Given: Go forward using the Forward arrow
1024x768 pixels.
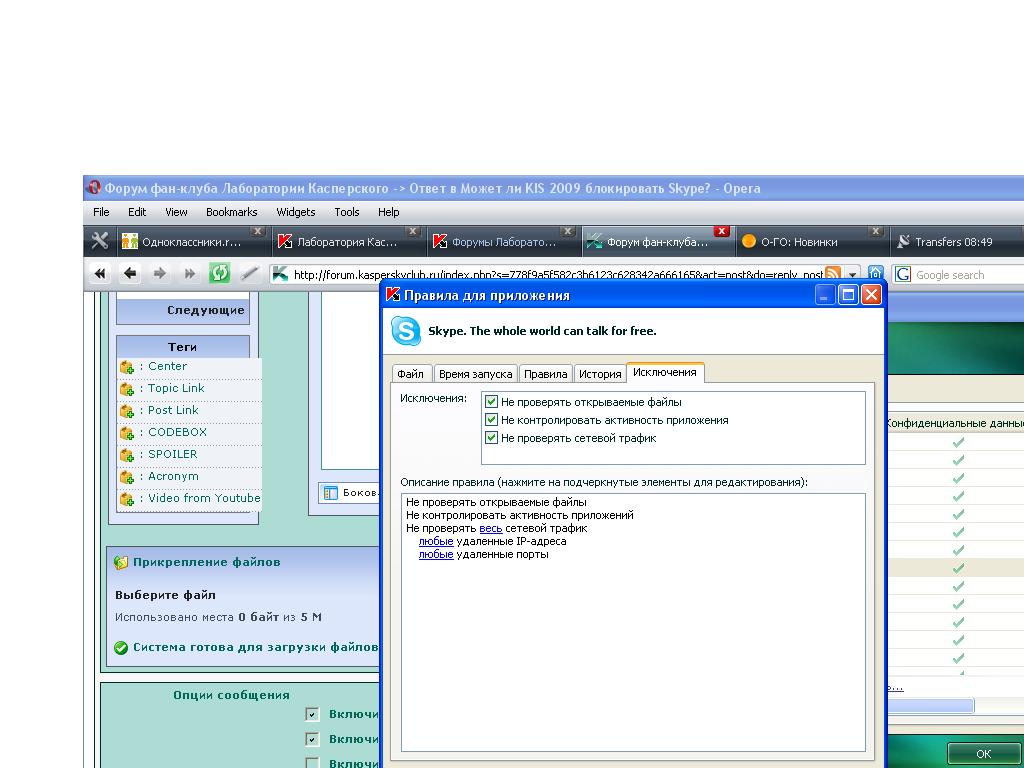Looking at the screenshot, I should point(159,274).
